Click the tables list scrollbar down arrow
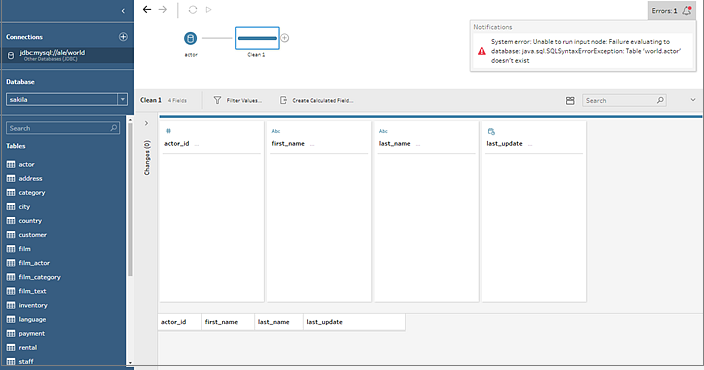 (x=130, y=363)
